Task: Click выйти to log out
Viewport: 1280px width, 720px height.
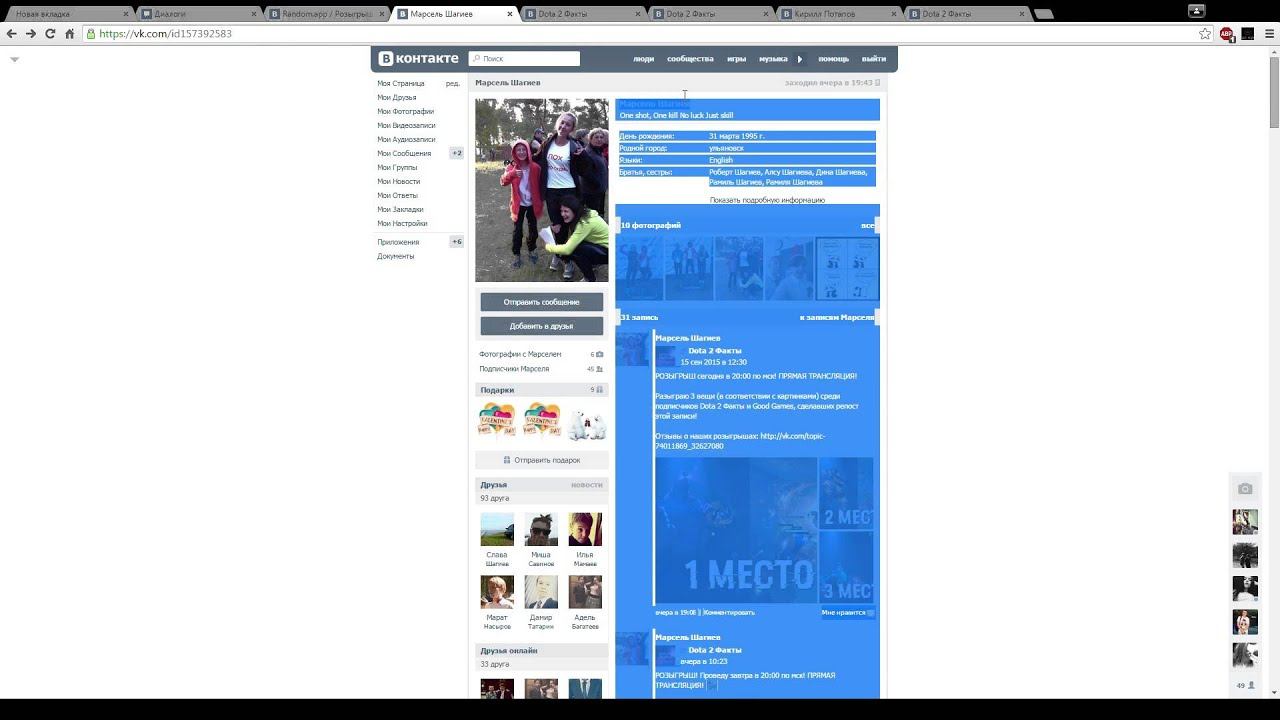Action: coord(873,59)
